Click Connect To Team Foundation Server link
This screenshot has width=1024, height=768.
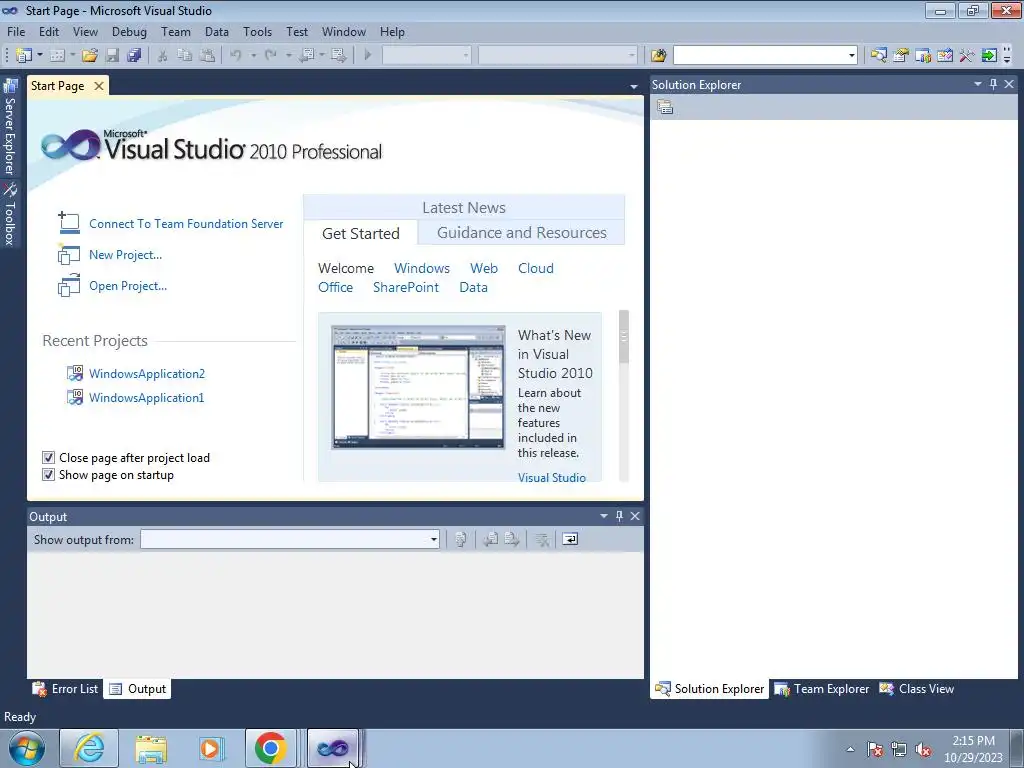tap(186, 223)
